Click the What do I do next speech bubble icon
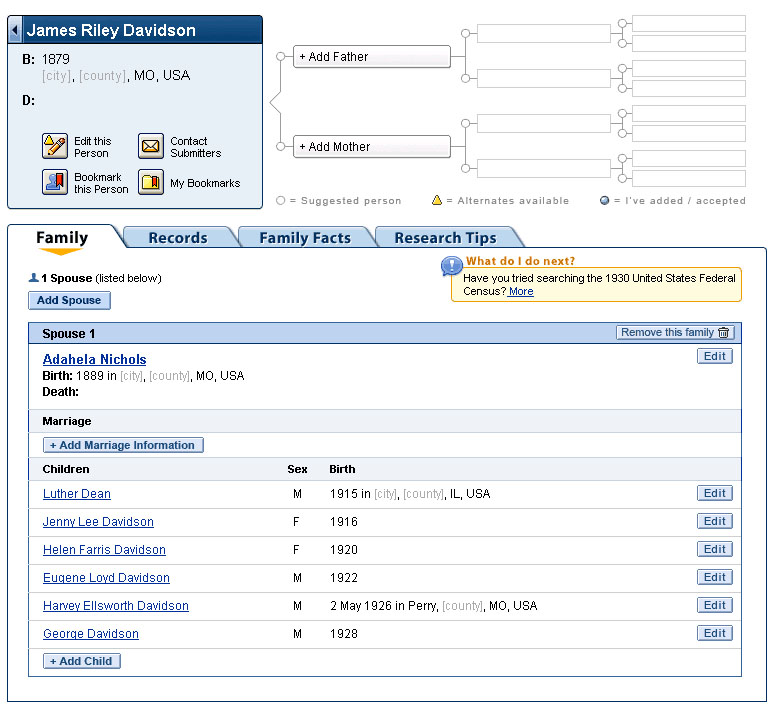 [451, 266]
